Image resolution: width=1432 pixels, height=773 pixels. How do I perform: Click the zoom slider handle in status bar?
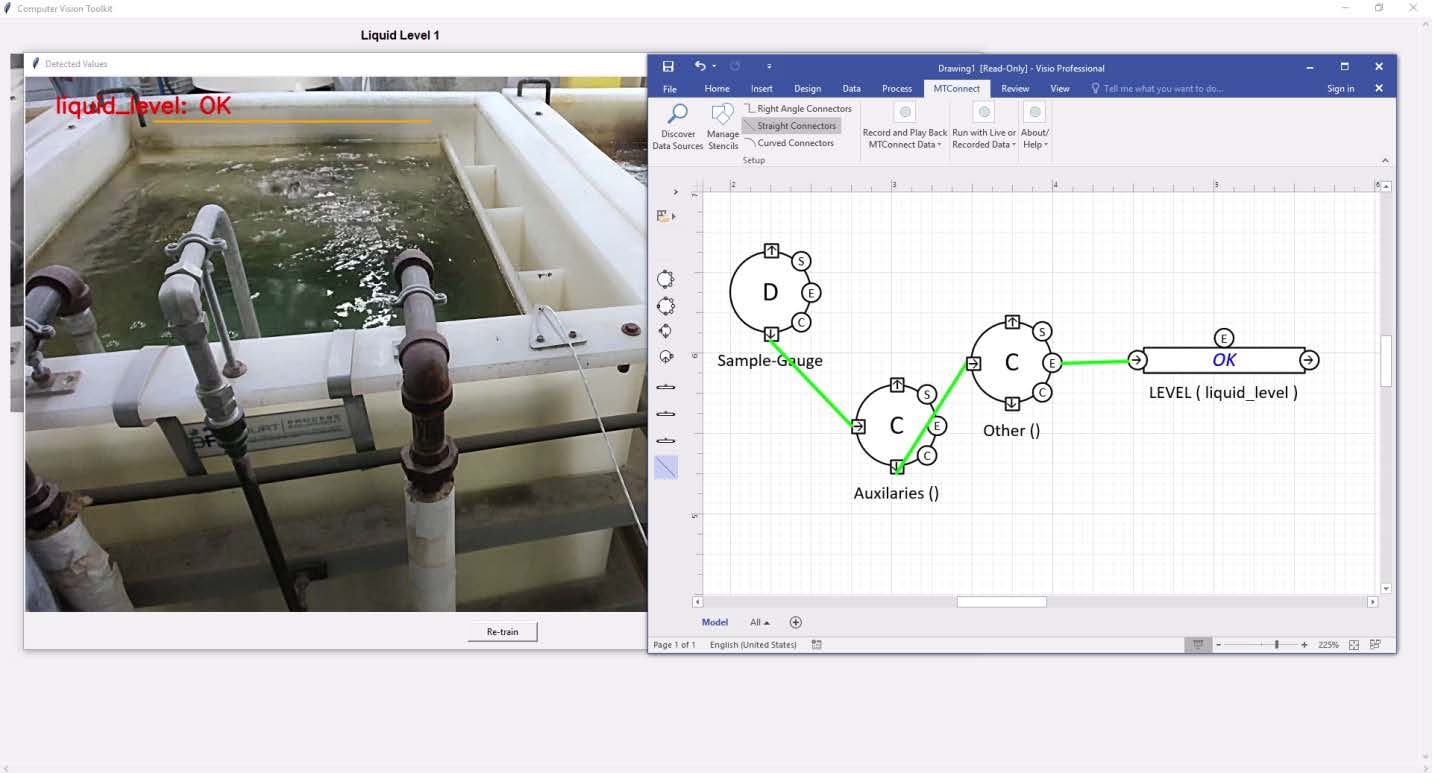click(1276, 645)
